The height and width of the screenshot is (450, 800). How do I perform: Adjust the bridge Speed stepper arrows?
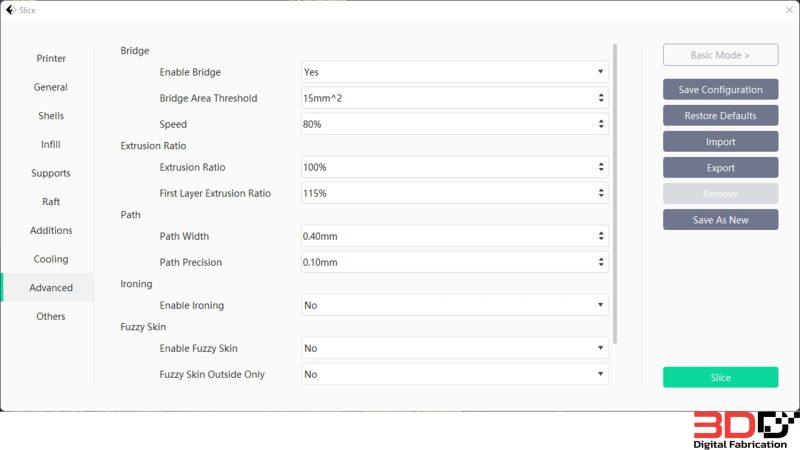tap(601, 124)
